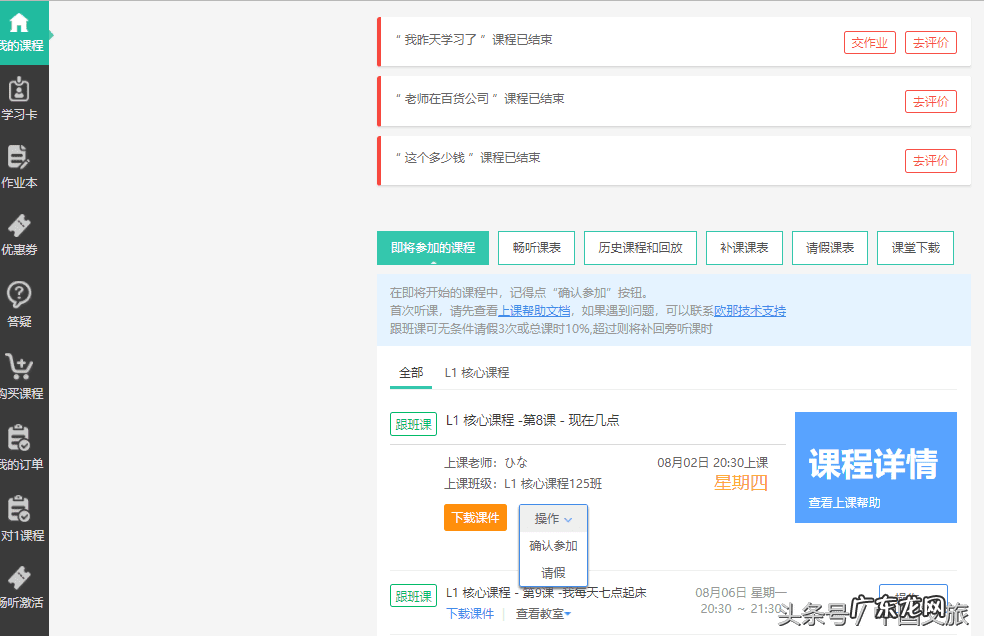984x636 pixels.
Task: Select the 学习卡 sidebar icon
Action: pyautogui.click(x=23, y=96)
